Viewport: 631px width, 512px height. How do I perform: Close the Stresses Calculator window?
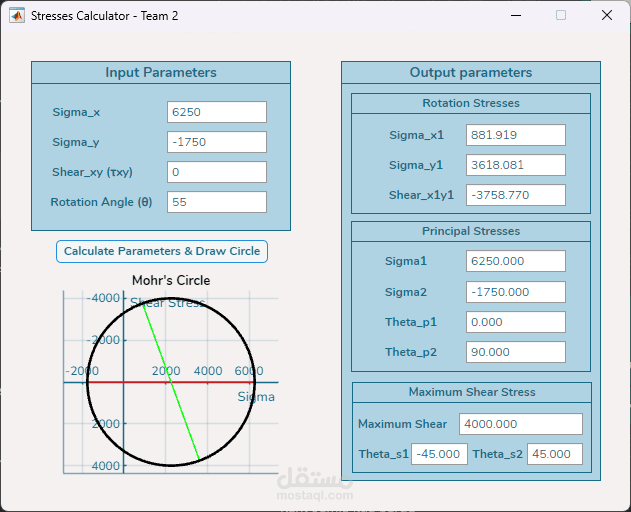(x=607, y=16)
